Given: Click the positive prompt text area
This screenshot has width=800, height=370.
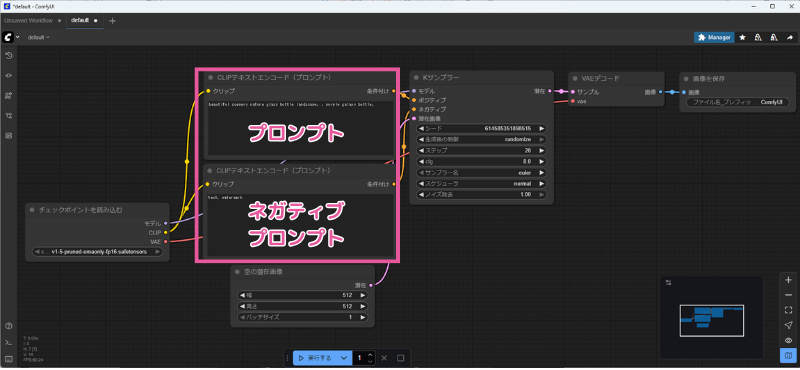Looking at the screenshot, I should point(301,128).
